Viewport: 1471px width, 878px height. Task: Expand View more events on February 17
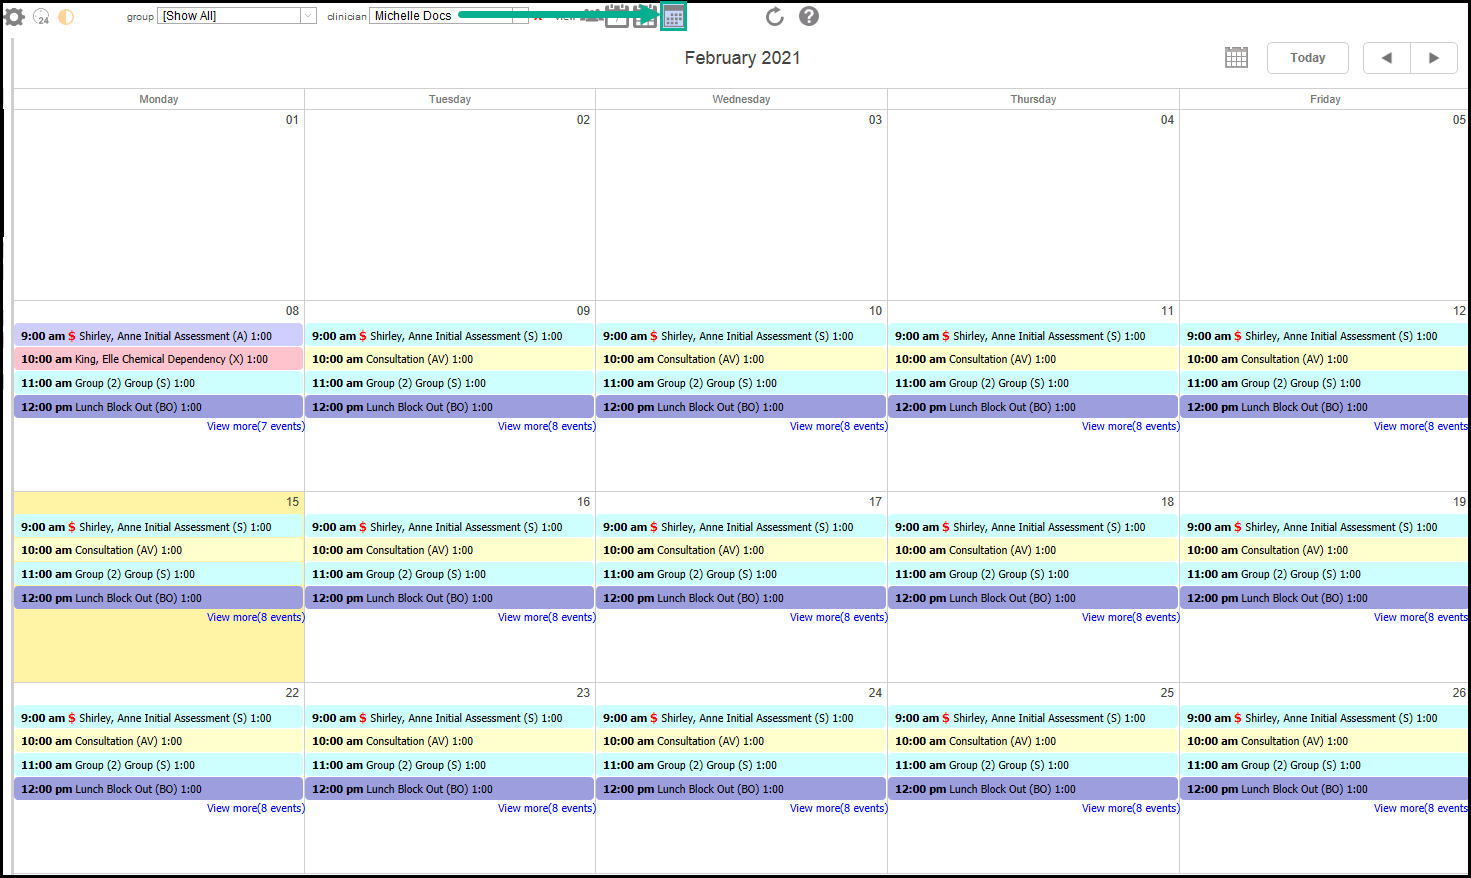(838, 617)
